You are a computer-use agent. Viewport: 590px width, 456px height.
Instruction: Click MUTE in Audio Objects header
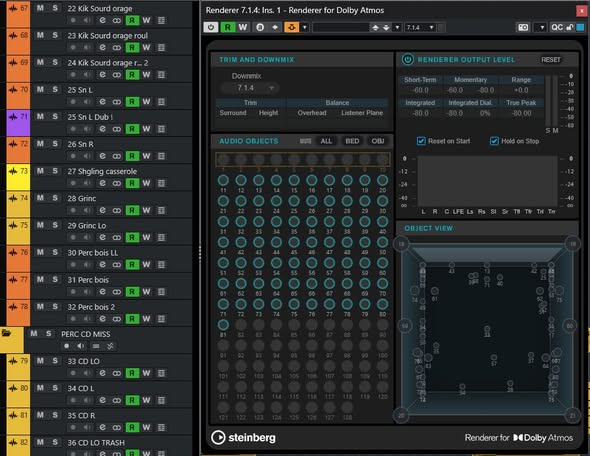(x=305, y=141)
